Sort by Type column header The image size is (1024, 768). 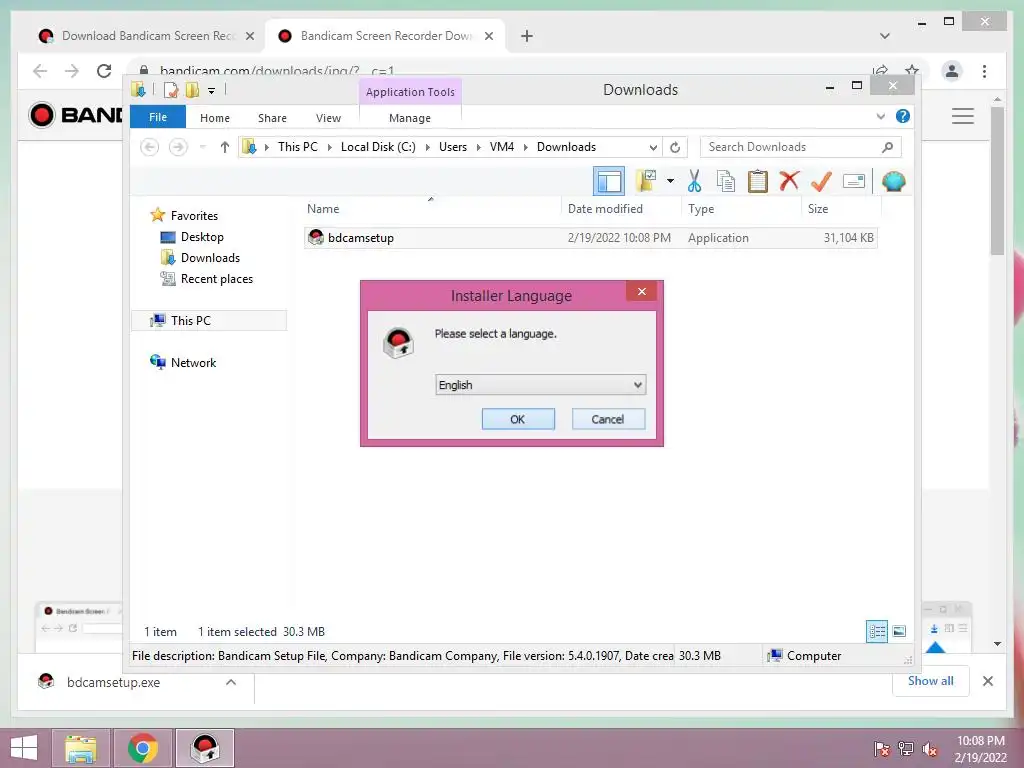pyautogui.click(x=741, y=209)
